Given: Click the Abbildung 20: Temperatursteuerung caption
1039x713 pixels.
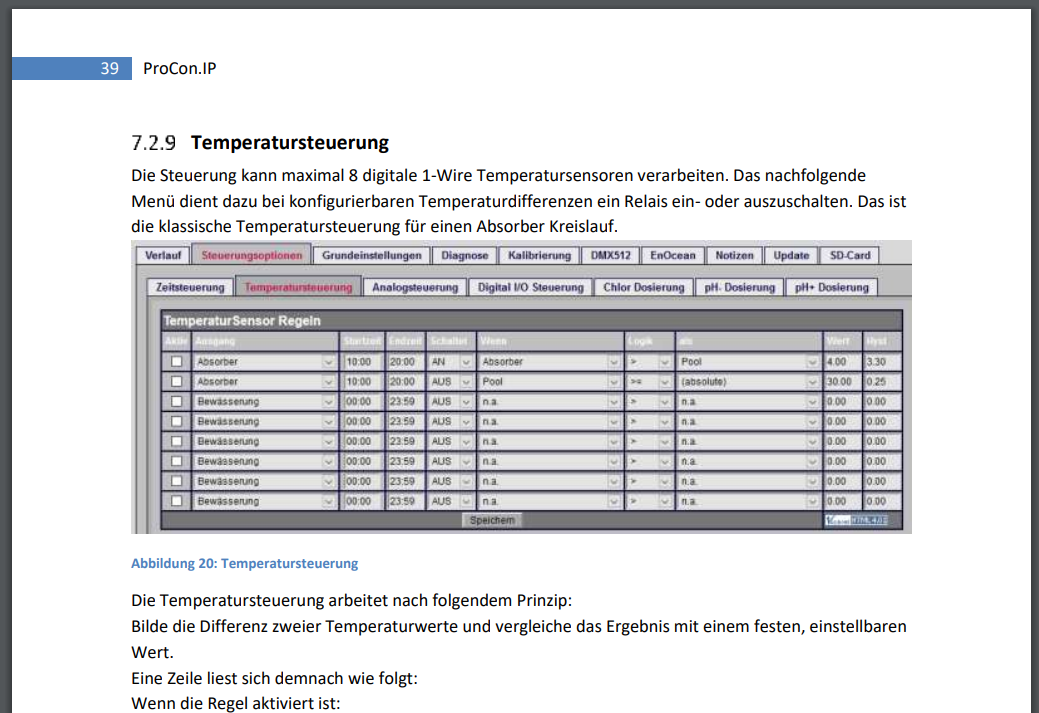Looking at the screenshot, I should (x=245, y=563).
